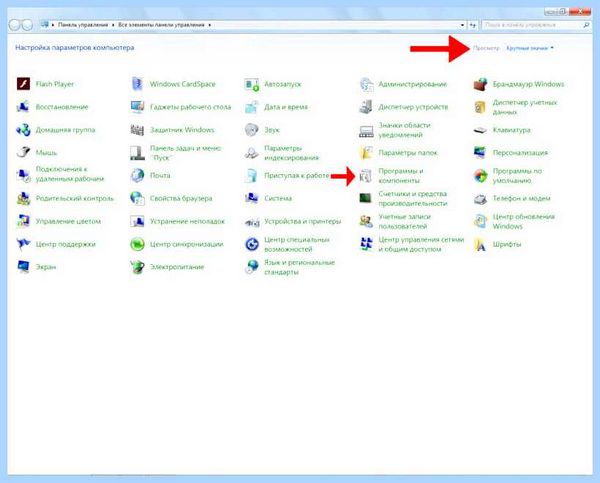600x483 pixels.
Task: Open the Электропитание icon
Action: point(137,267)
